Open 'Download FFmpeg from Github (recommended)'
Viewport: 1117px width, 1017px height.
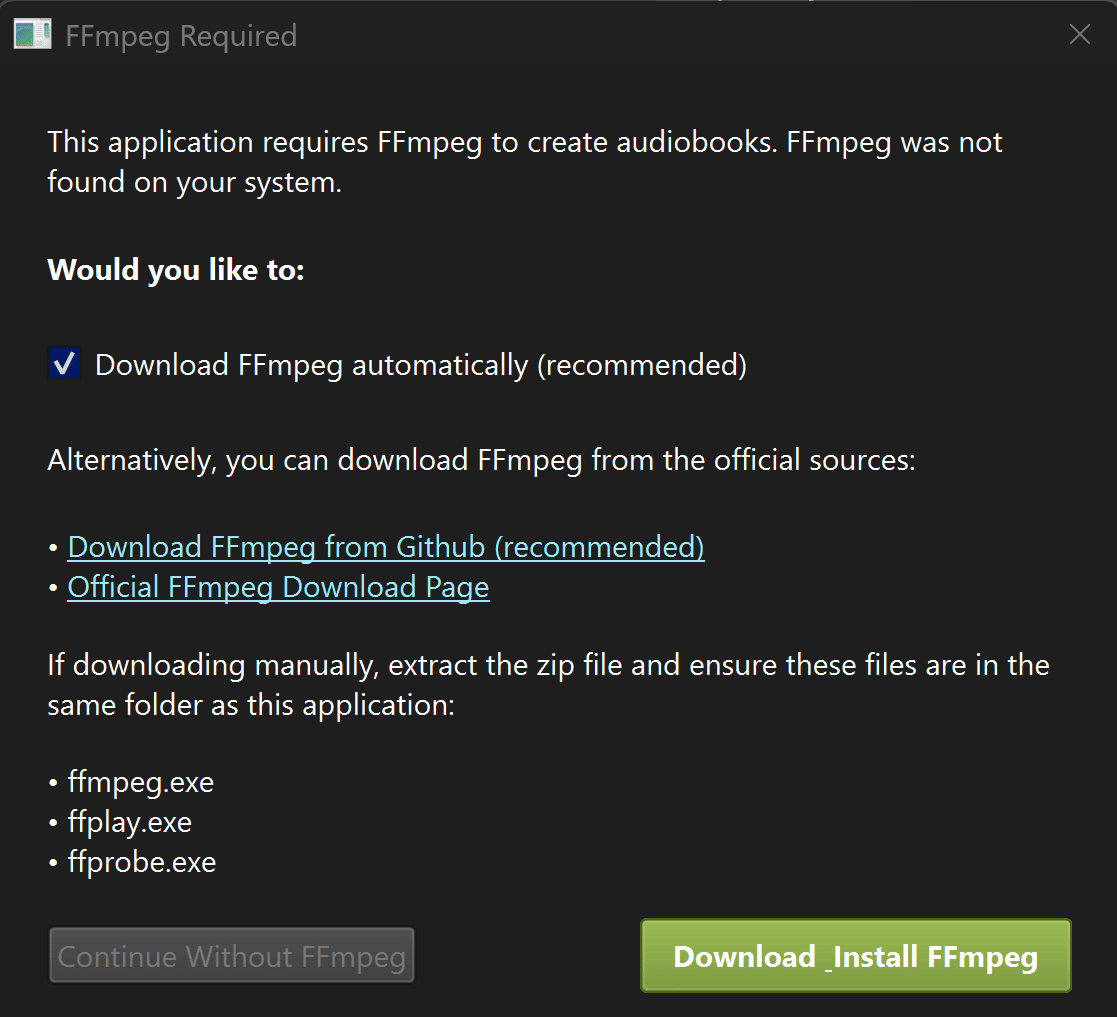(385, 547)
